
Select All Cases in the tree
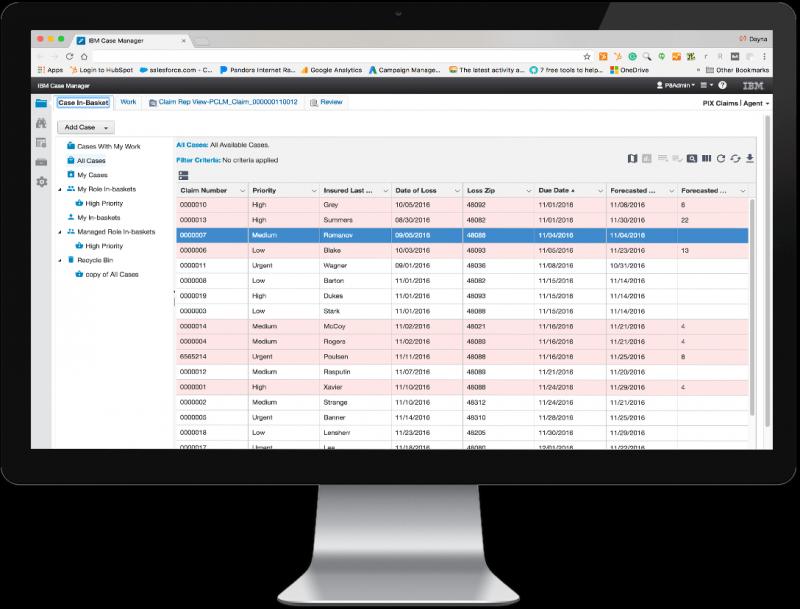(86, 161)
